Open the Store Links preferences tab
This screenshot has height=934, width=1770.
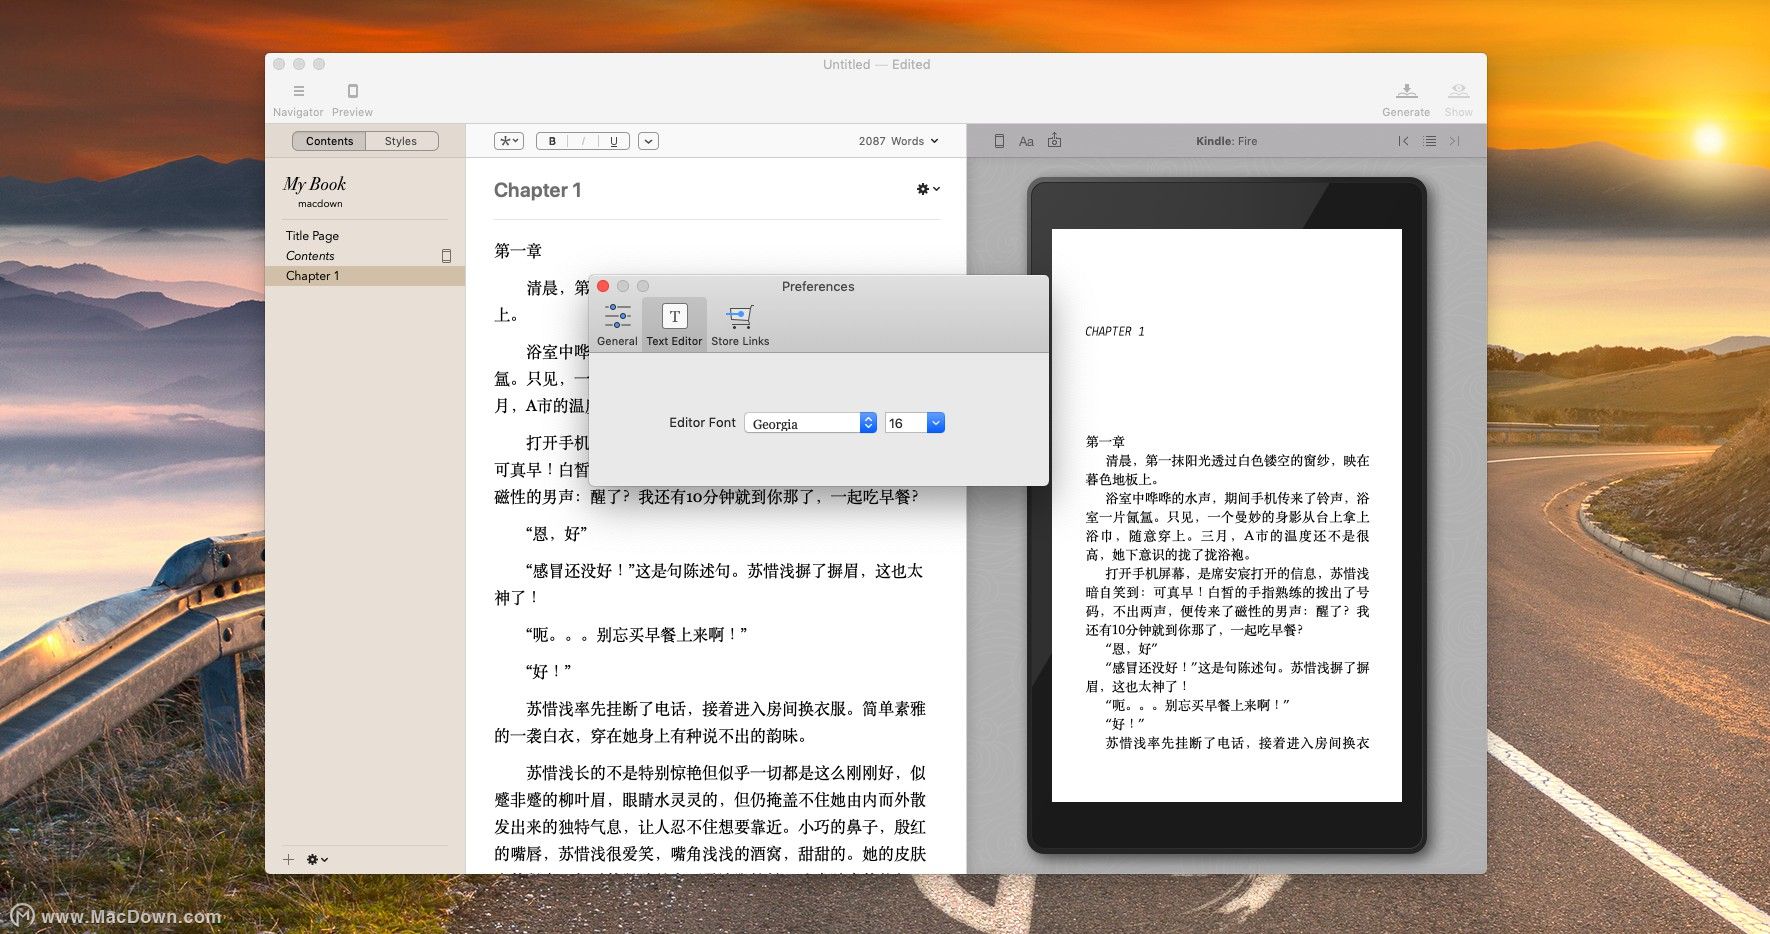[739, 322]
